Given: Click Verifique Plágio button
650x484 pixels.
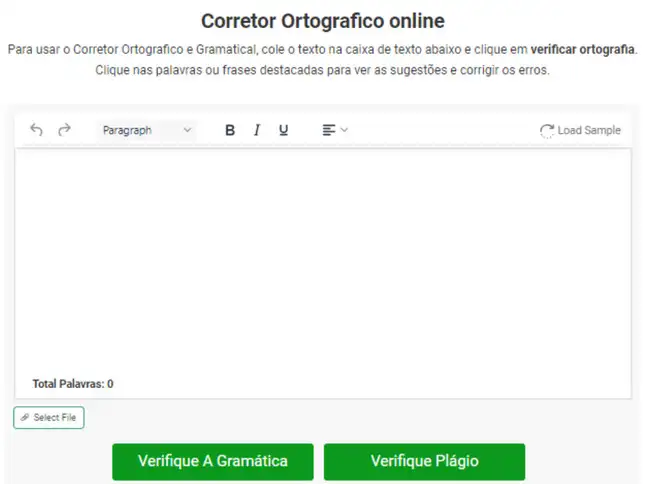Looking at the screenshot, I should pos(424,462).
